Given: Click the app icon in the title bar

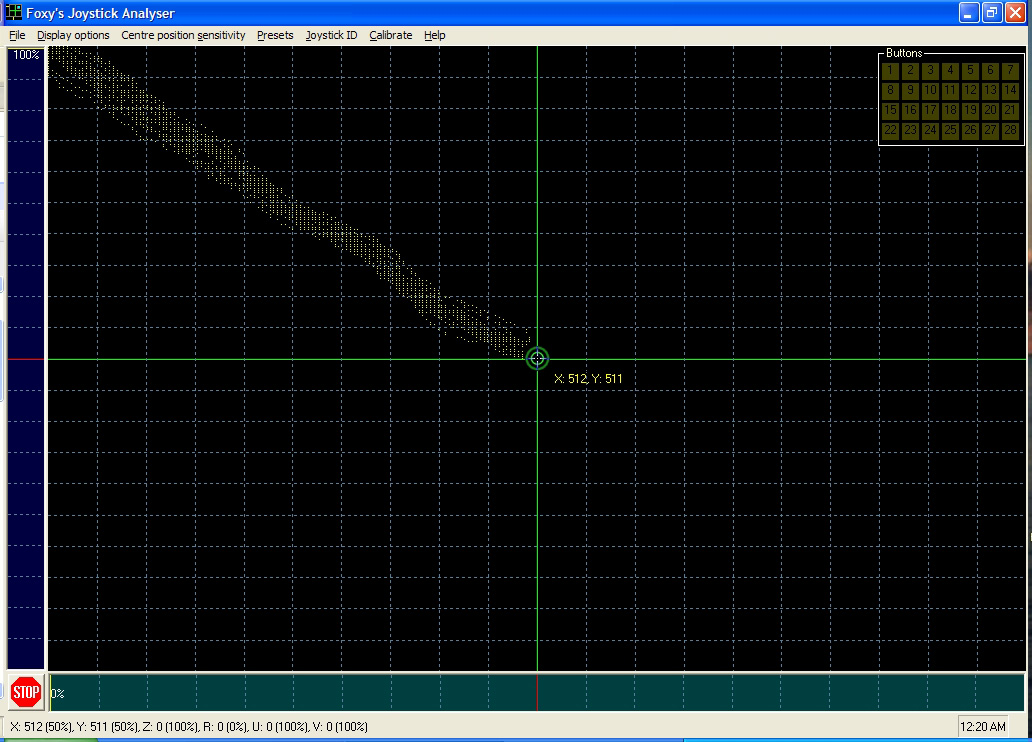Looking at the screenshot, I should point(13,13).
